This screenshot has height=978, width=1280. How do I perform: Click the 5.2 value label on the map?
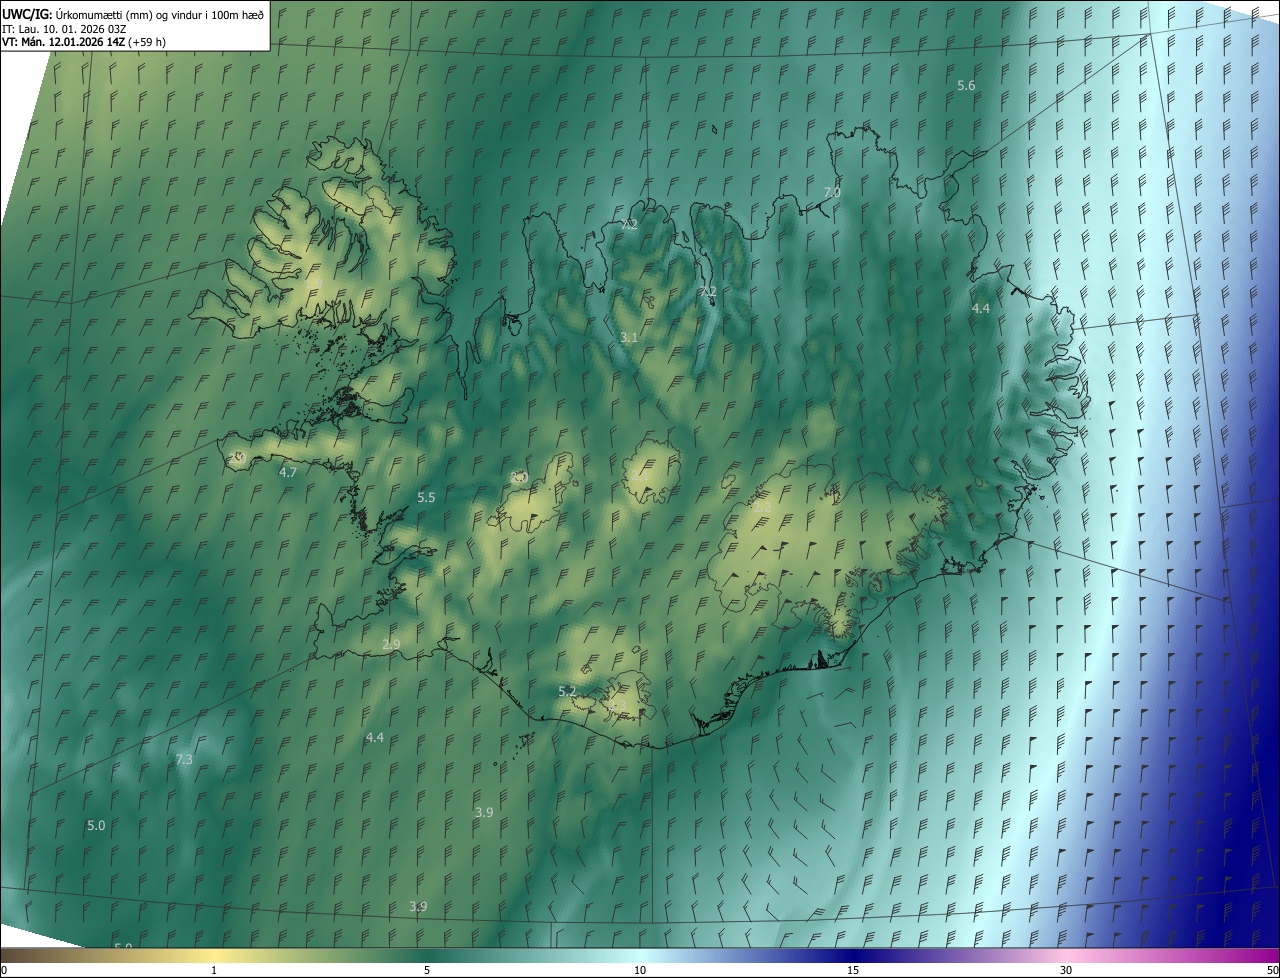tap(567, 691)
